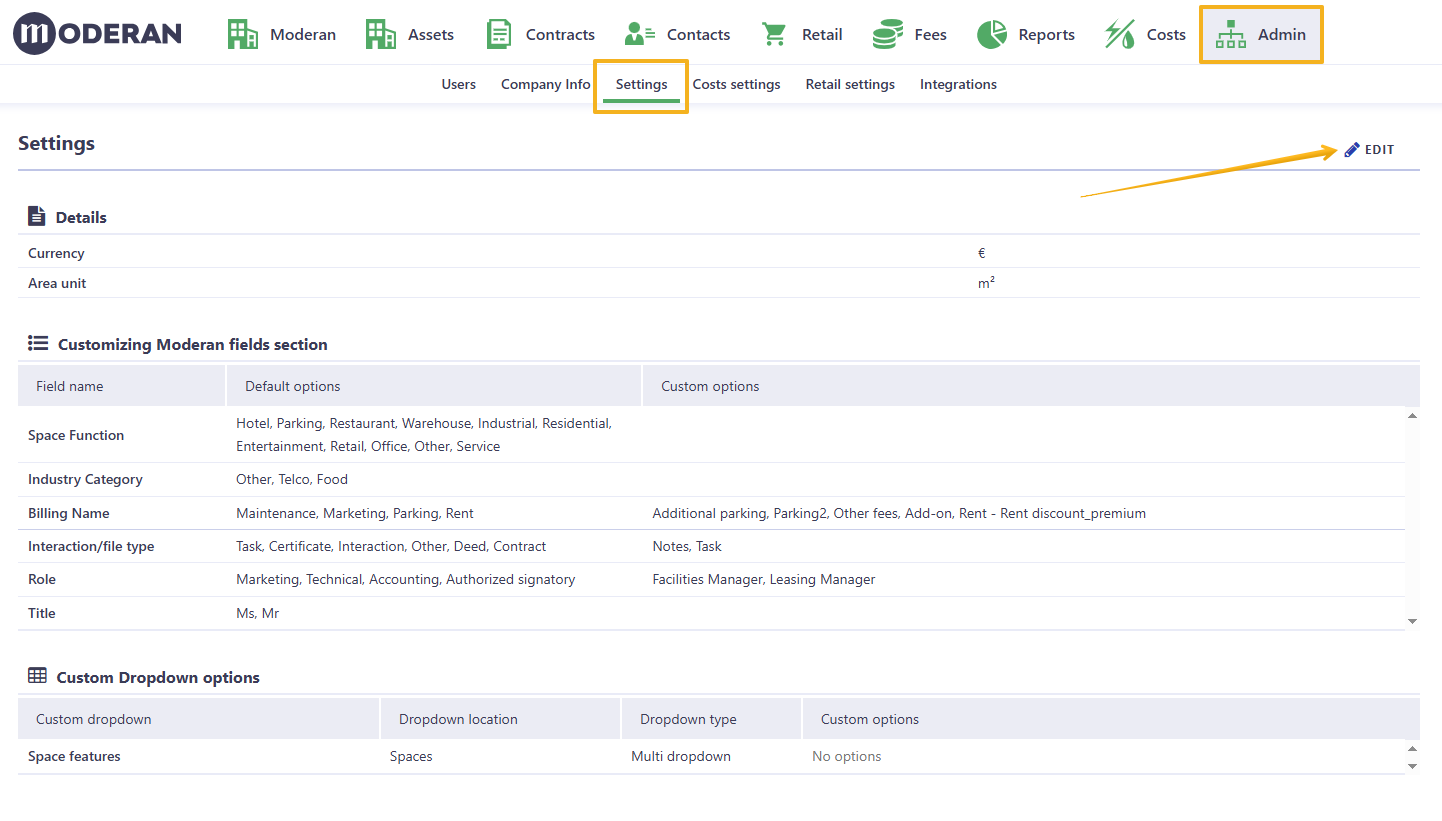Open the Costs menu label
1442x821 pixels.
tap(1166, 34)
